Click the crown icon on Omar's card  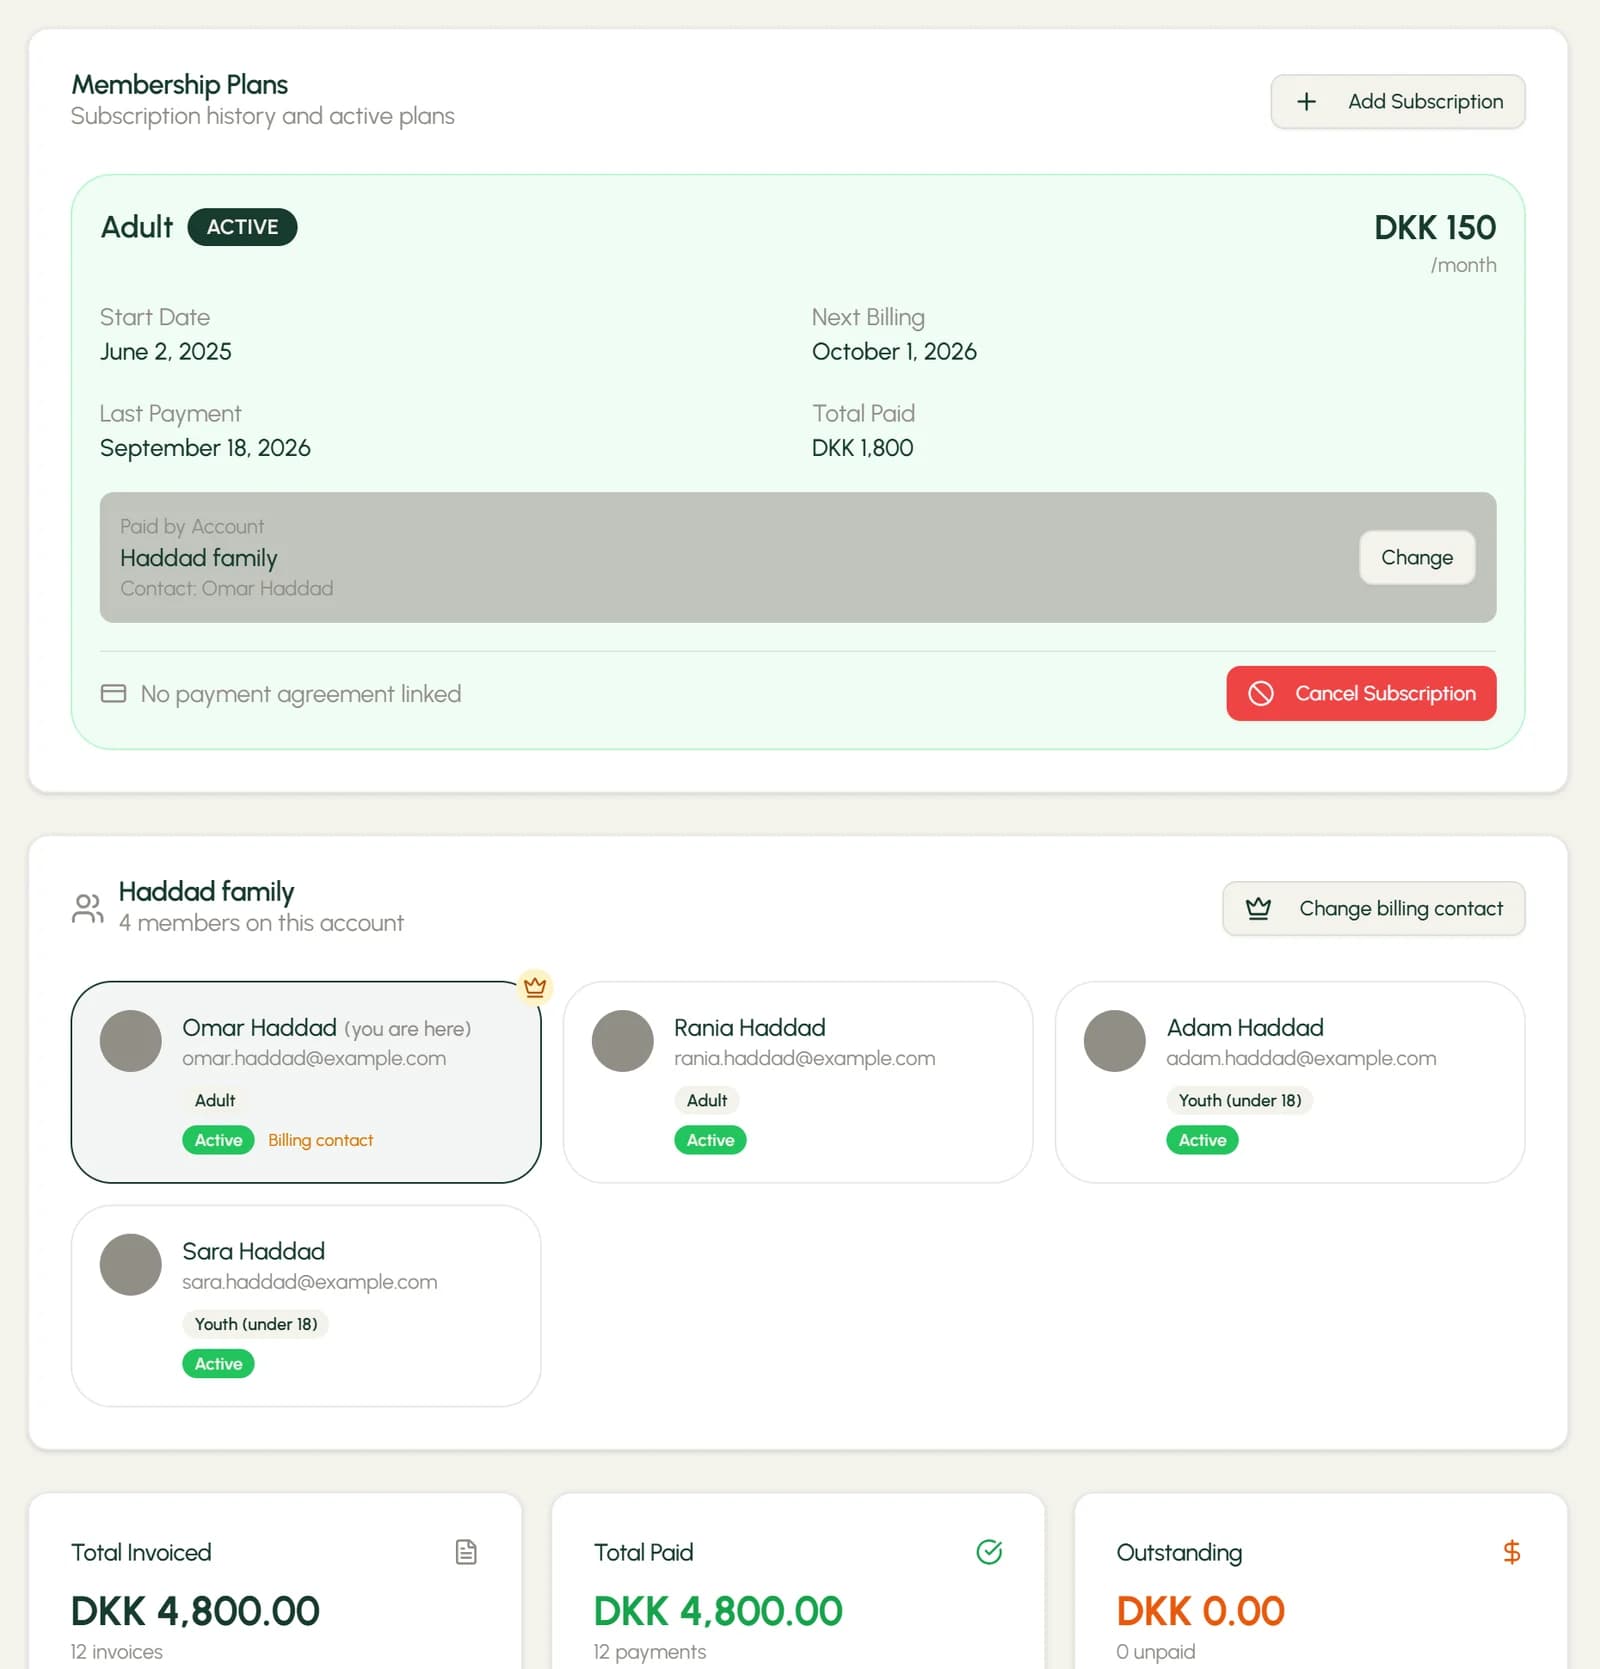[535, 987]
